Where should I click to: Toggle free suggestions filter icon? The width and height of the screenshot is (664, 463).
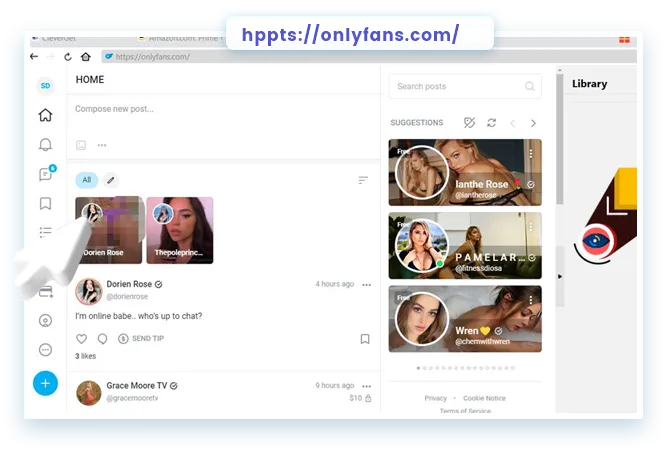(469, 123)
